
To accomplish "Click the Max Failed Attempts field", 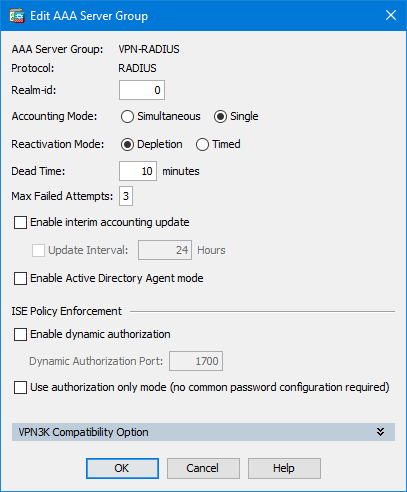I will coord(126,196).
